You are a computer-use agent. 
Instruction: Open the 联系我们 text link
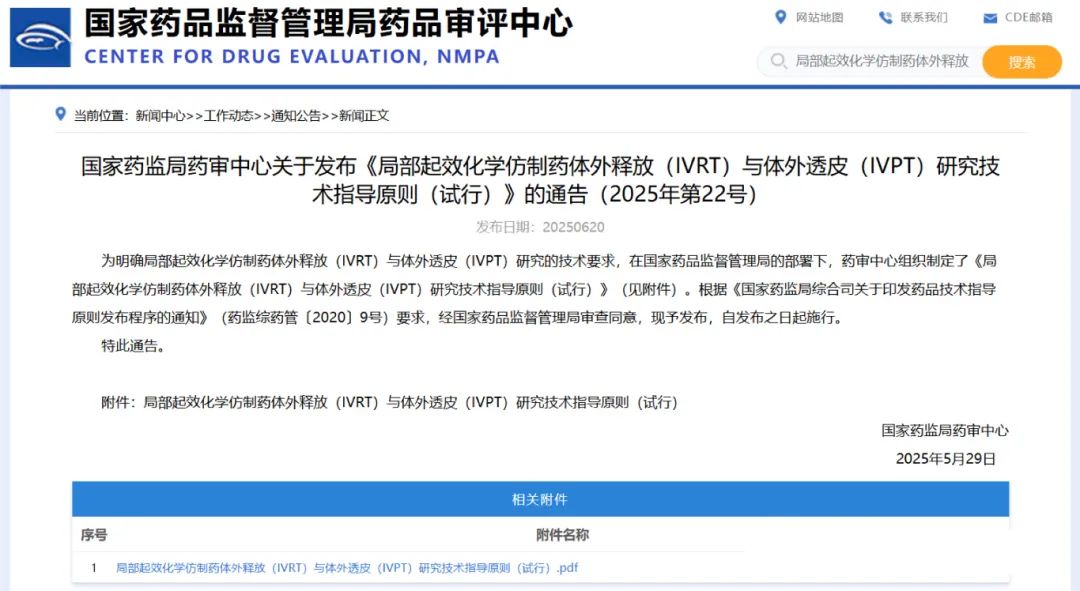pos(923,18)
